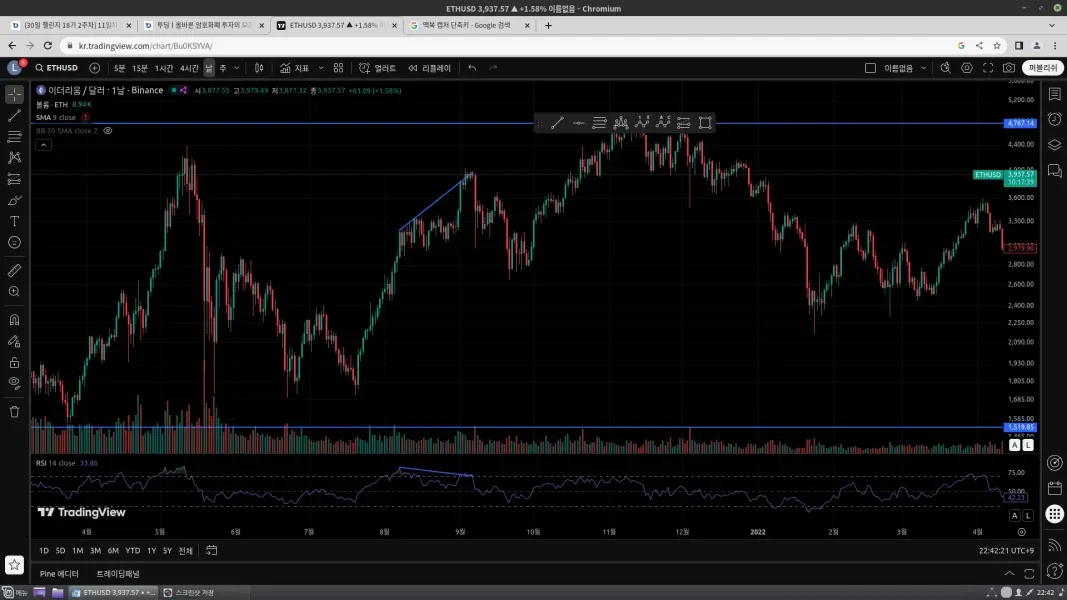Switch to the trading panel tab

click(x=118, y=573)
